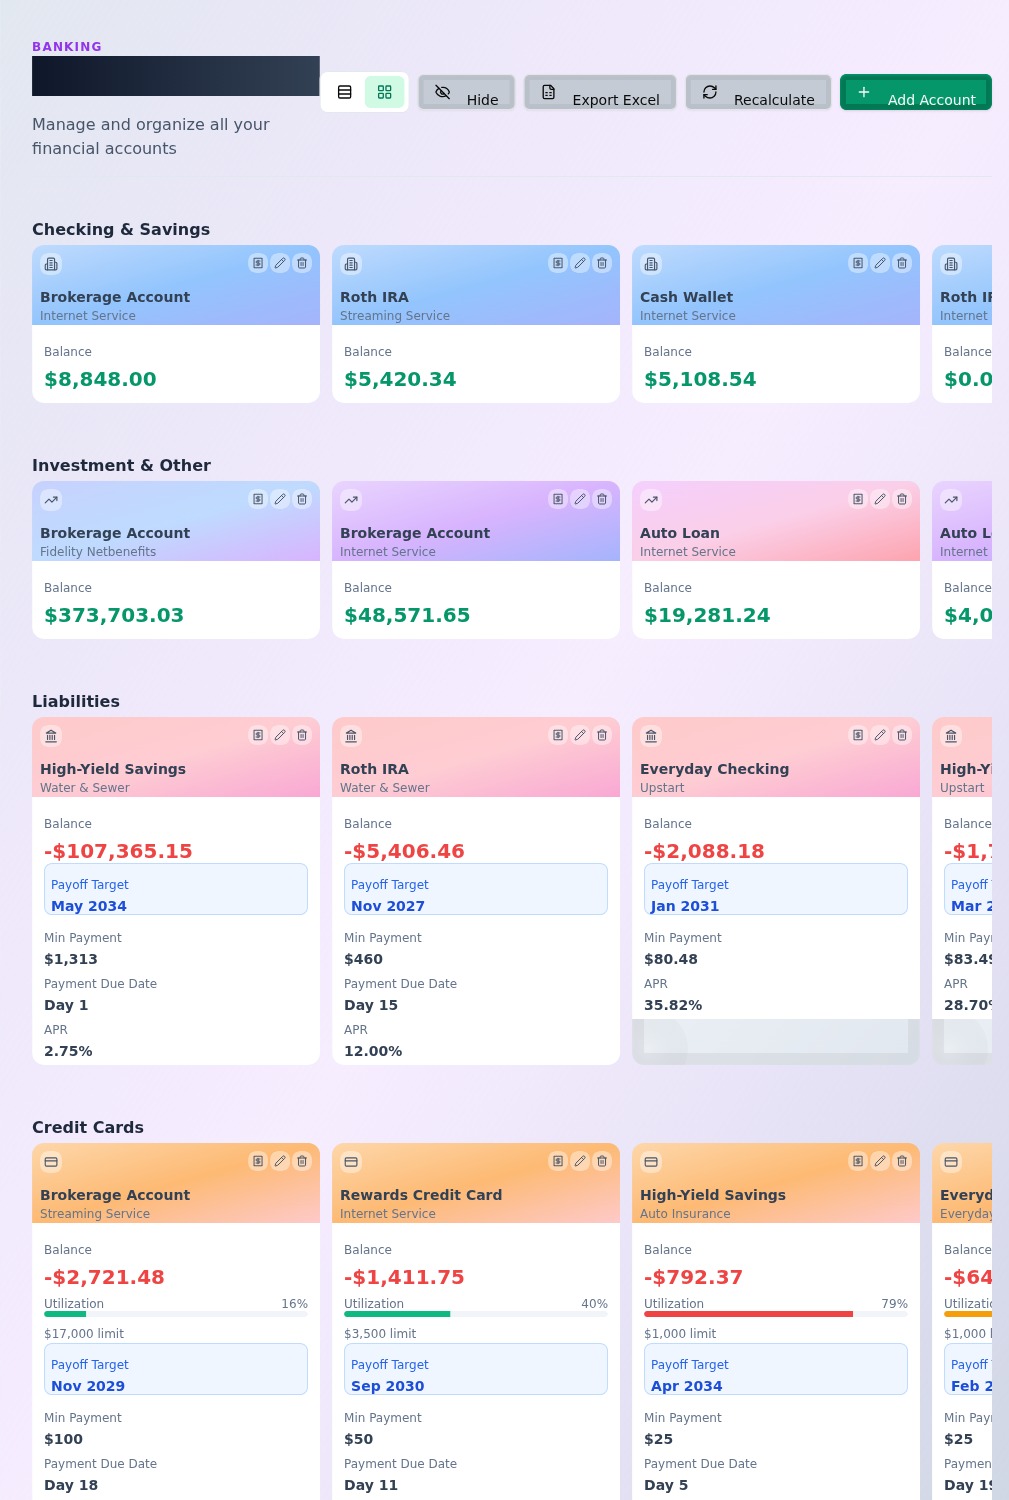1009x1500 pixels.
Task: Delete the Cash Wallet account
Action: (902, 263)
